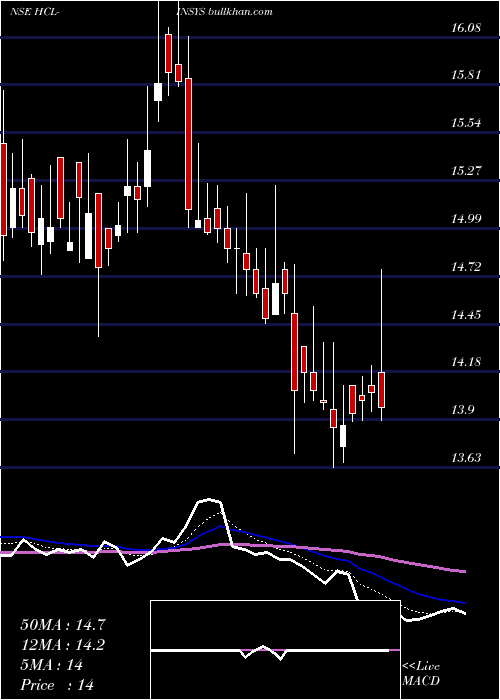The image size is (500, 700).
Task: Click the 15.27 price axis label
Action: (x=466, y=171)
